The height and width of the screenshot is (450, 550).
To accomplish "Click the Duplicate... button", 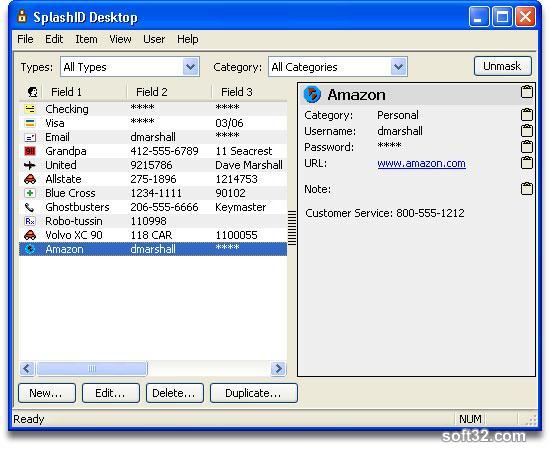I will click(x=254, y=393).
